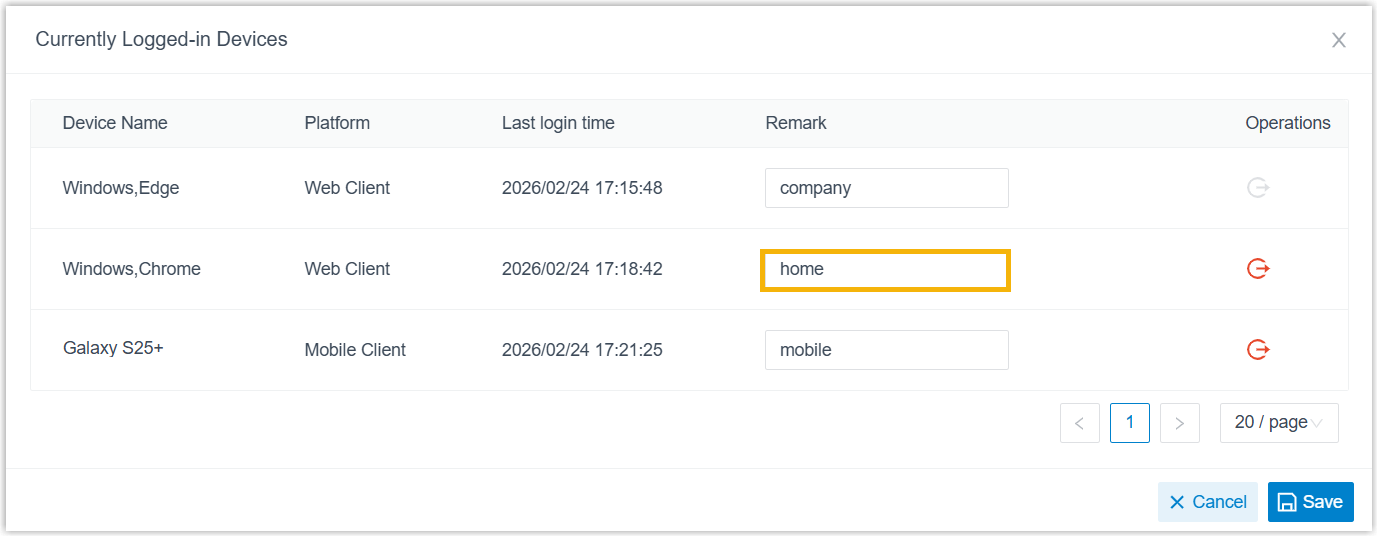Log out the Galaxy S25+ device
The height and width of the screenshot is (537, 1378).
click(x=1258, y=350)
